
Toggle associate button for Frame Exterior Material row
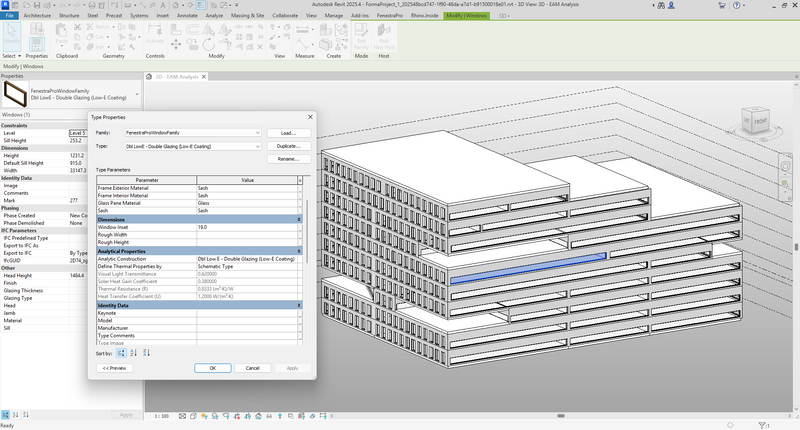(300, 188)
